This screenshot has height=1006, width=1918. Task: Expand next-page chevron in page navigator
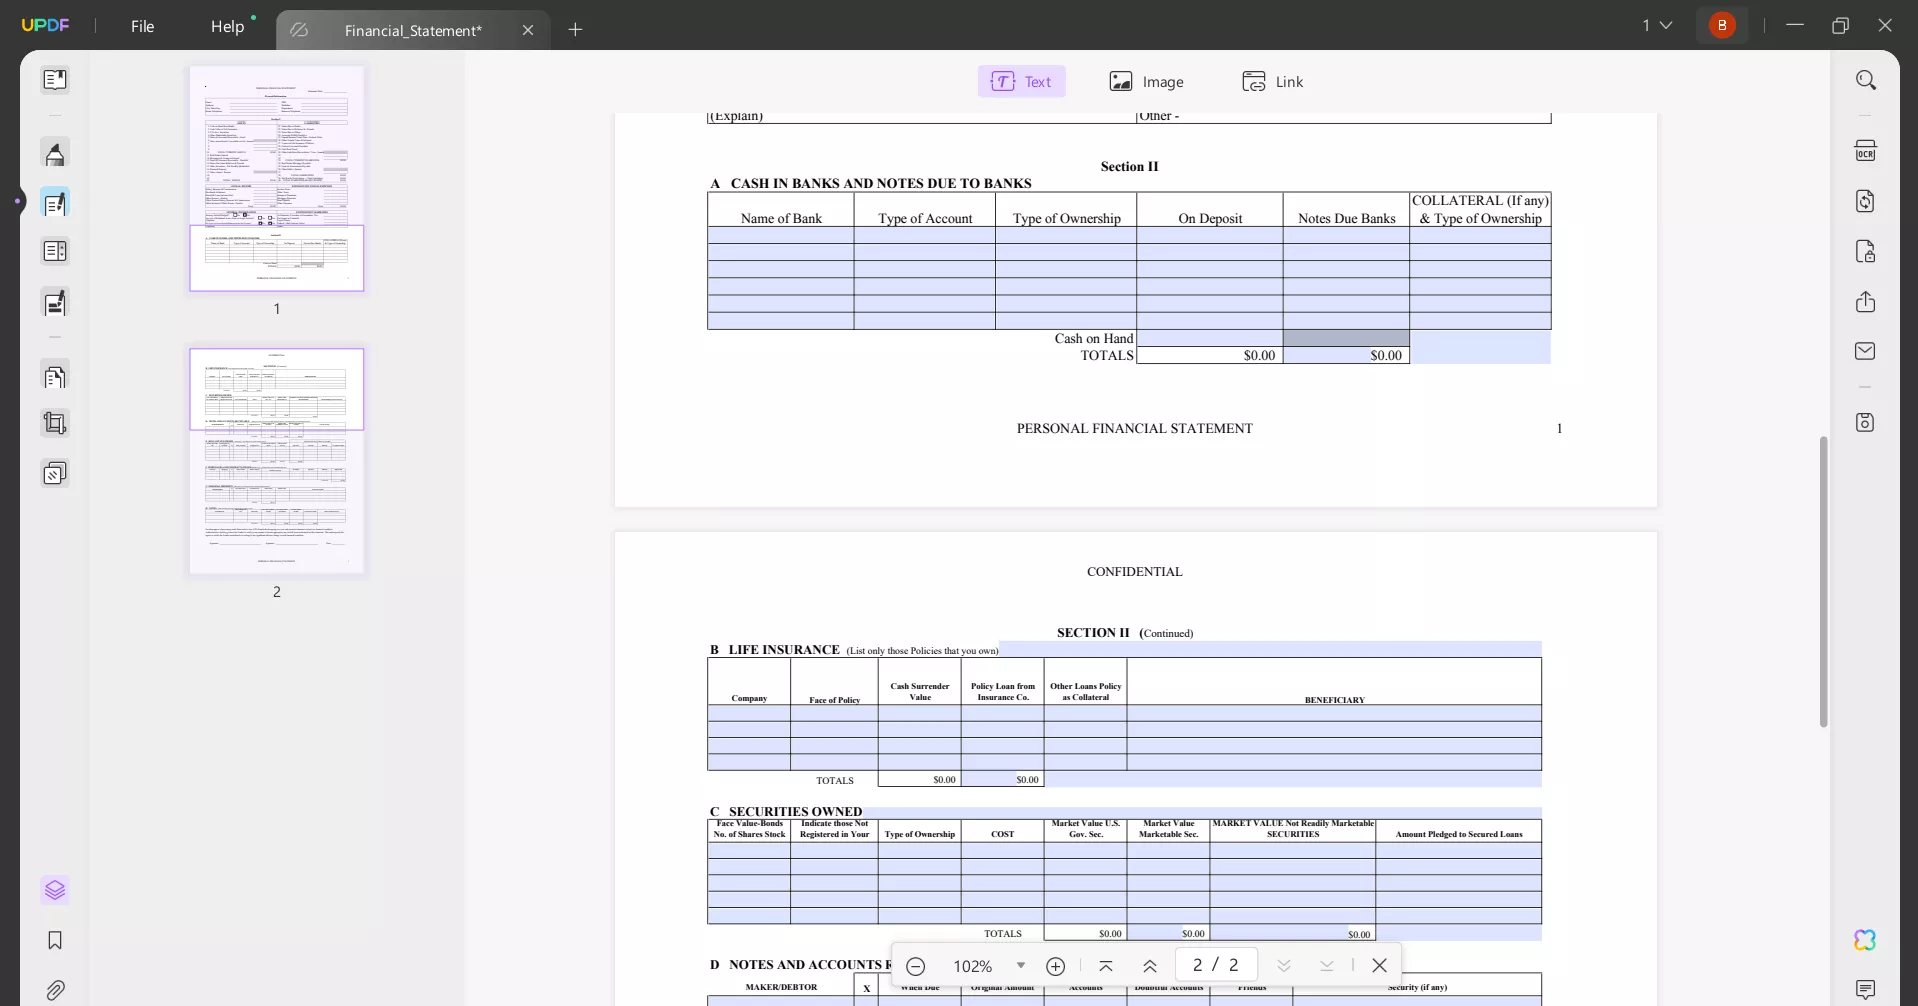1285,965
